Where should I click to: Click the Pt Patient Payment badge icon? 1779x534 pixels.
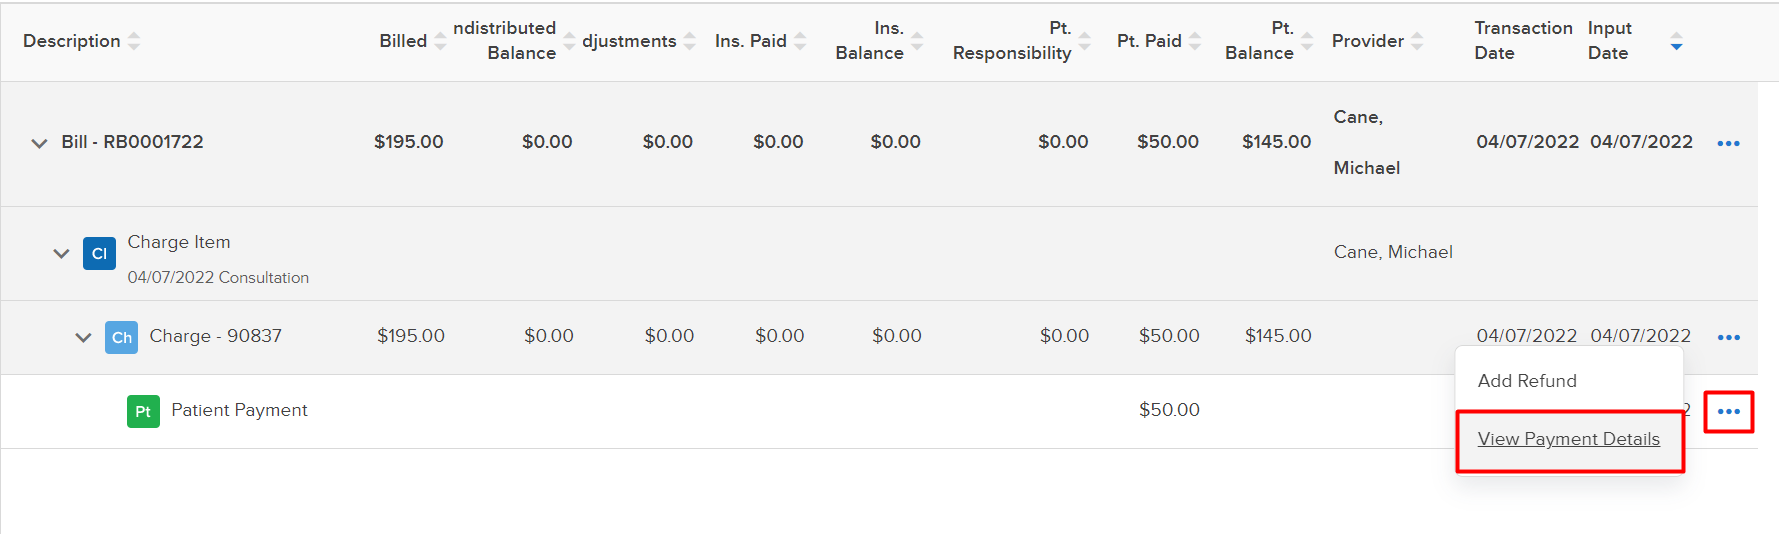(x=143, y=411)
